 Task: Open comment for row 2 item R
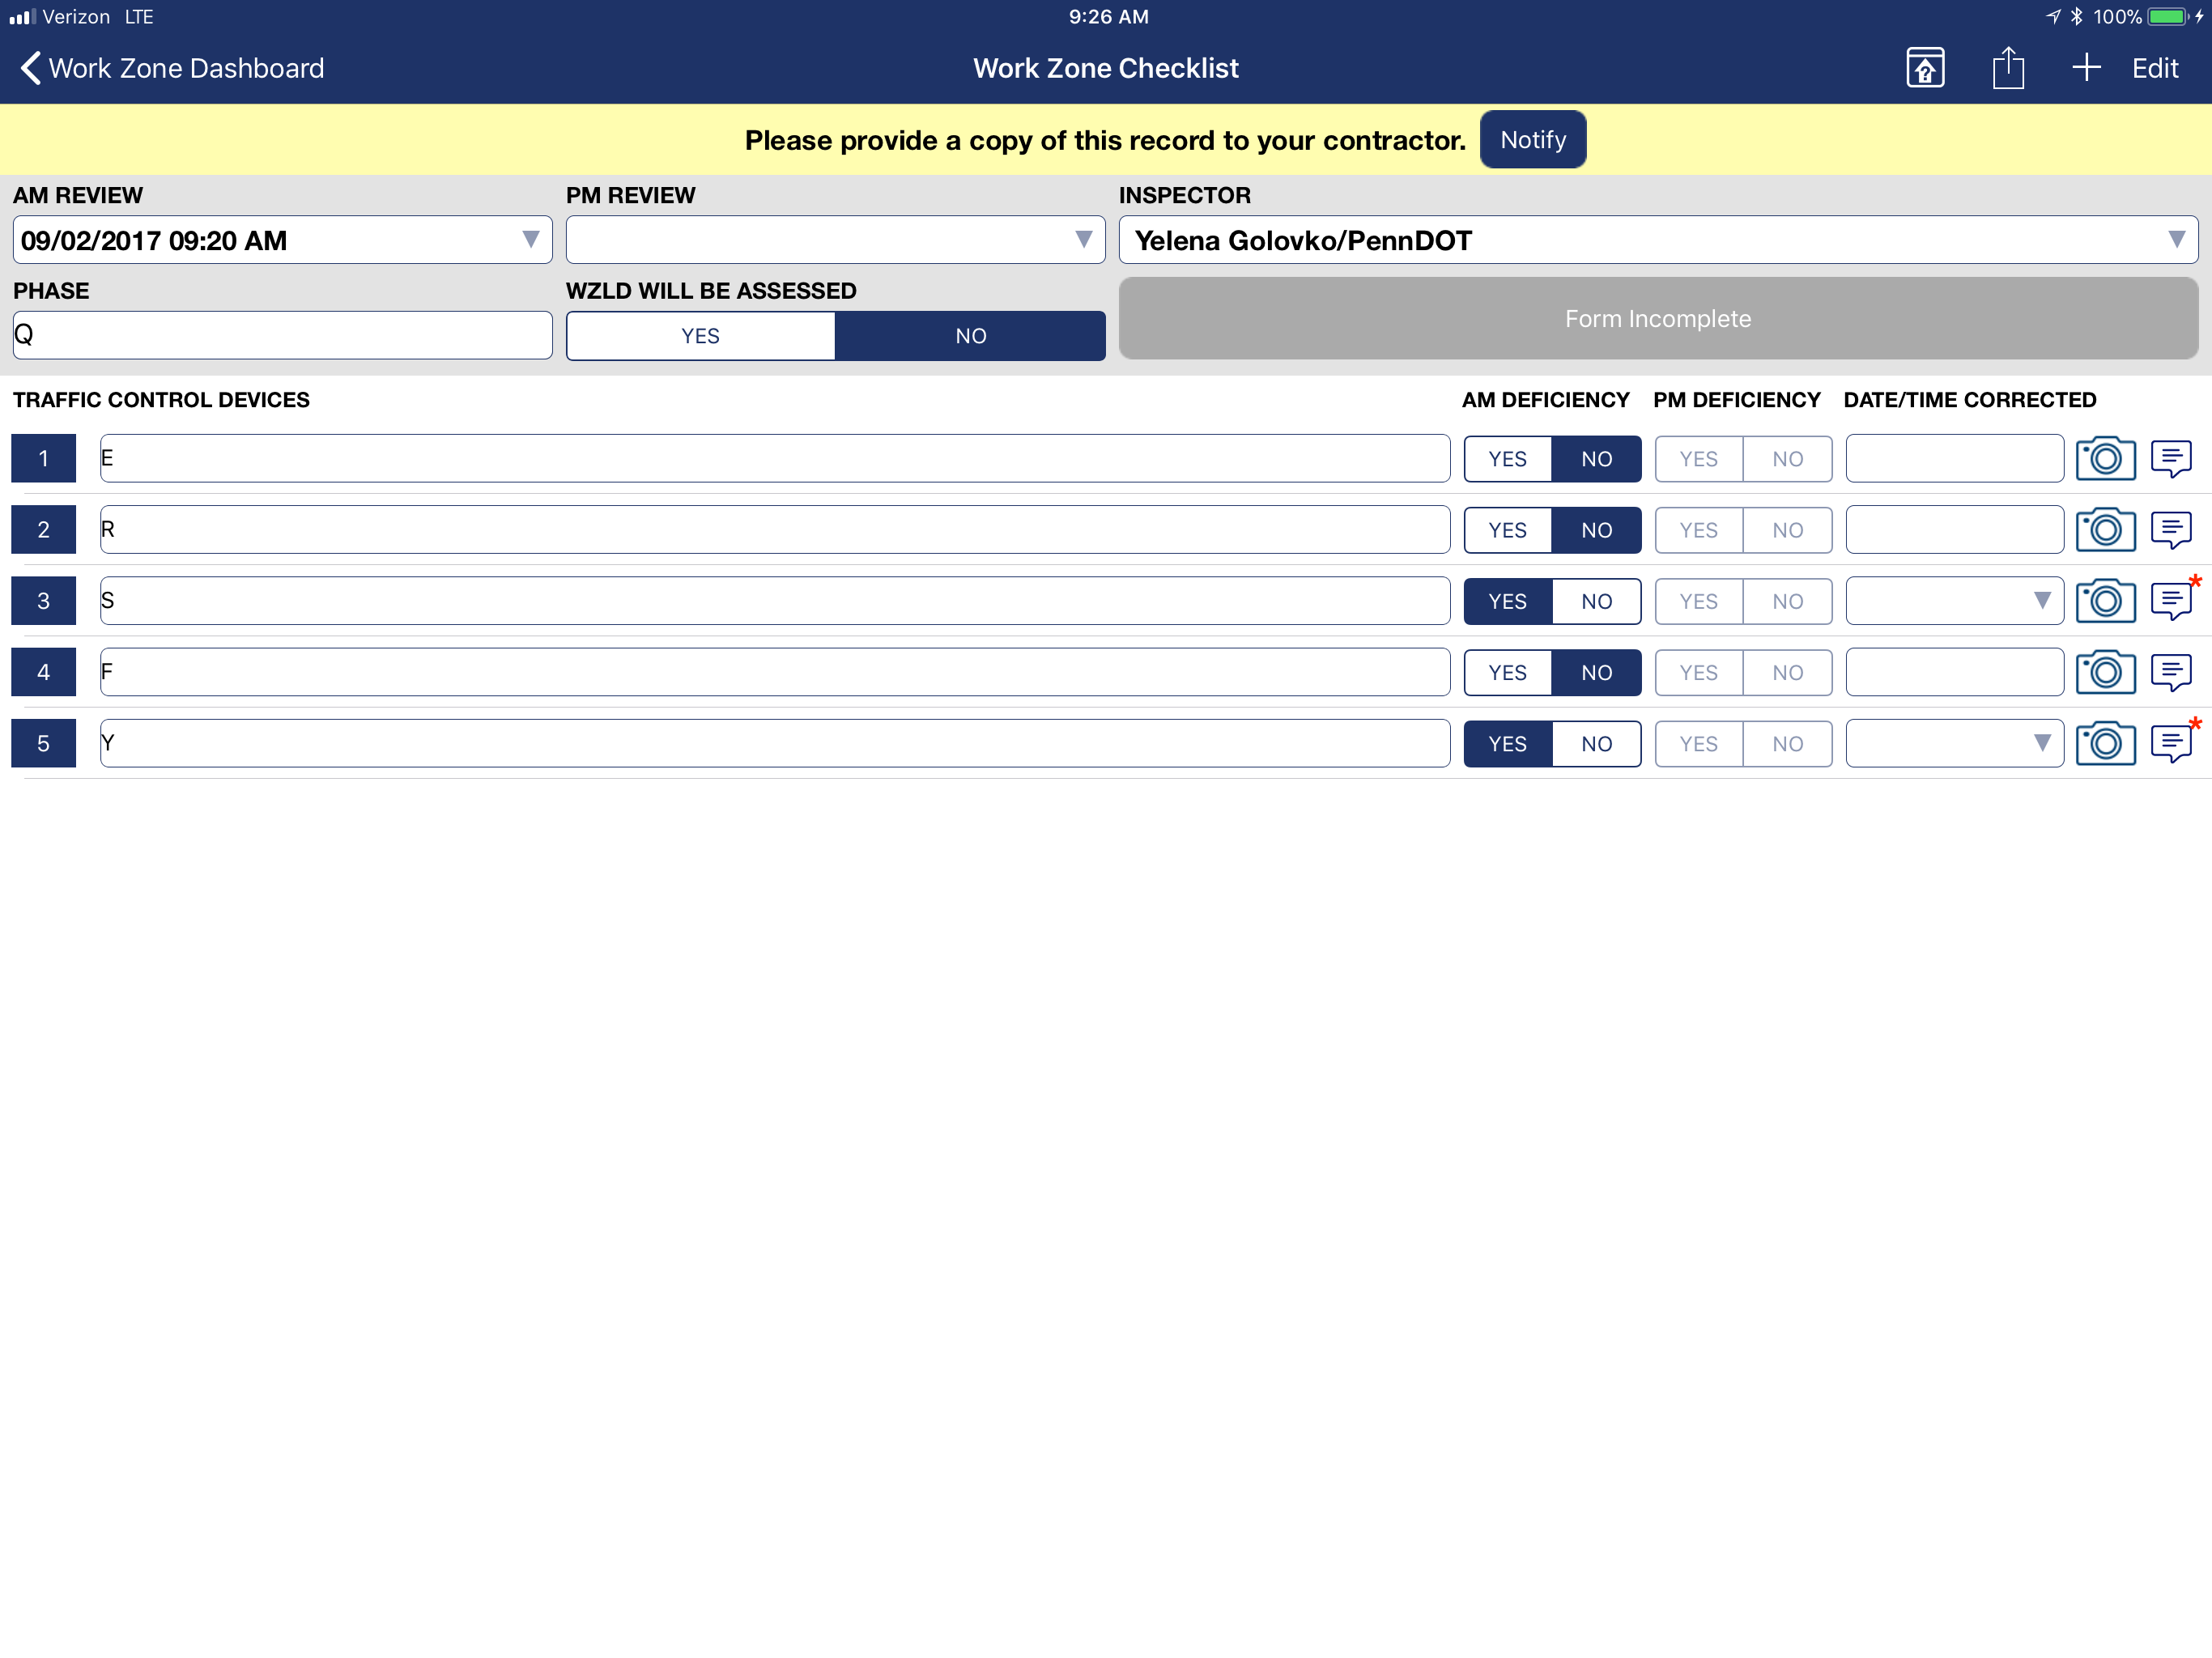2171,531
